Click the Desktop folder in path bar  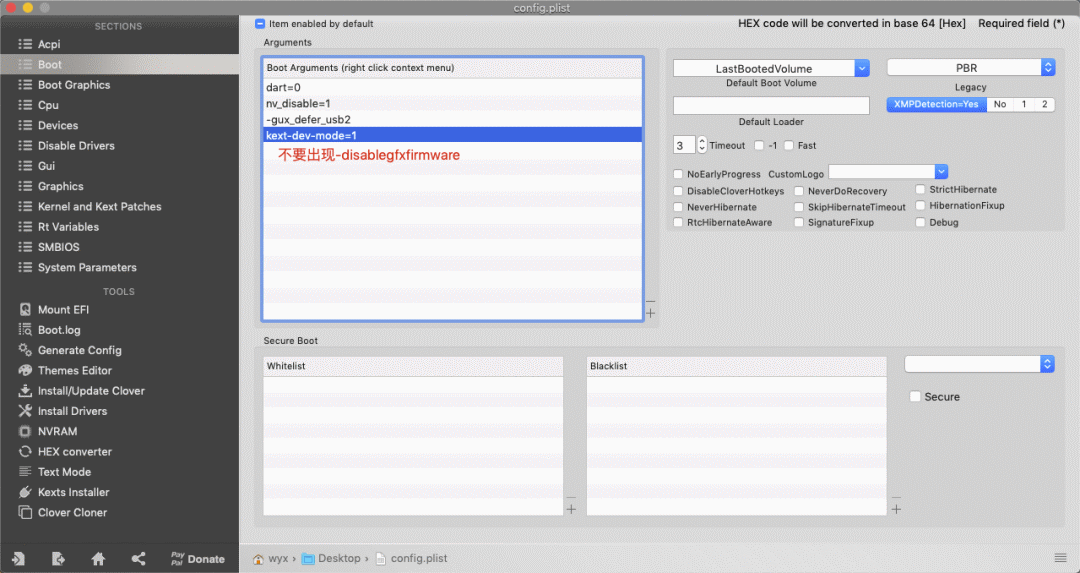pyautogui.click(x=331, y=559)
